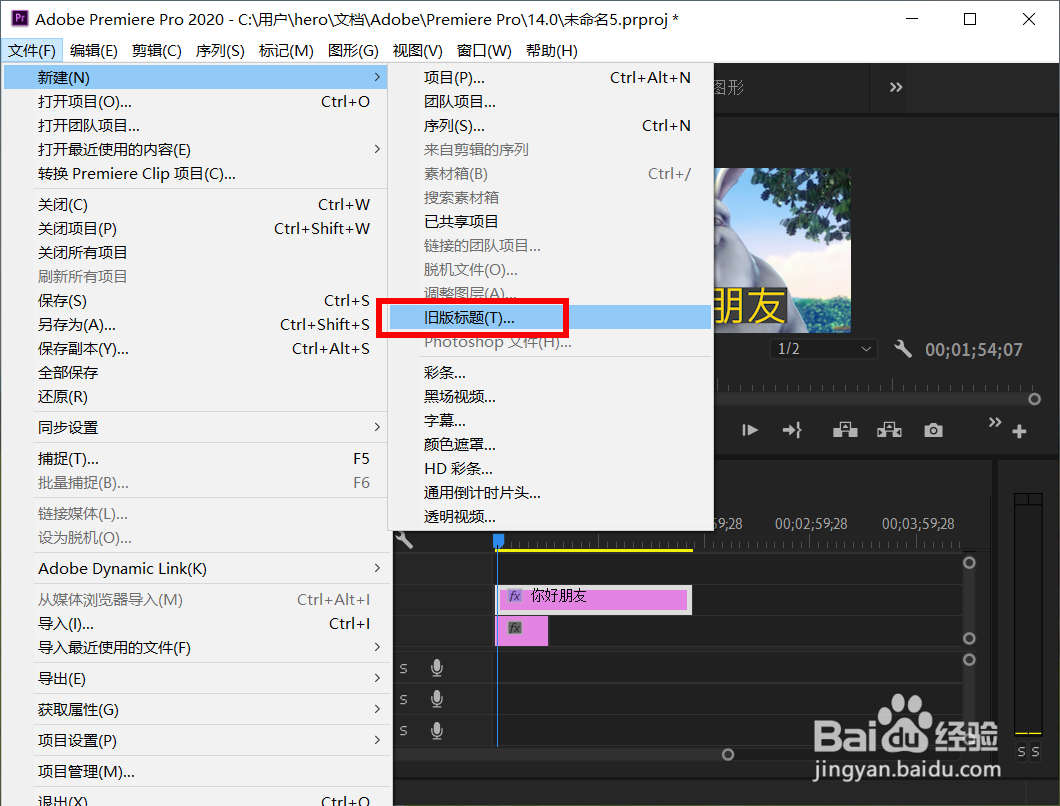Enable voice-over record on first audio track
Image resolution: width=1060 pixels, height=806 pixels.
(x=437, y=668)
